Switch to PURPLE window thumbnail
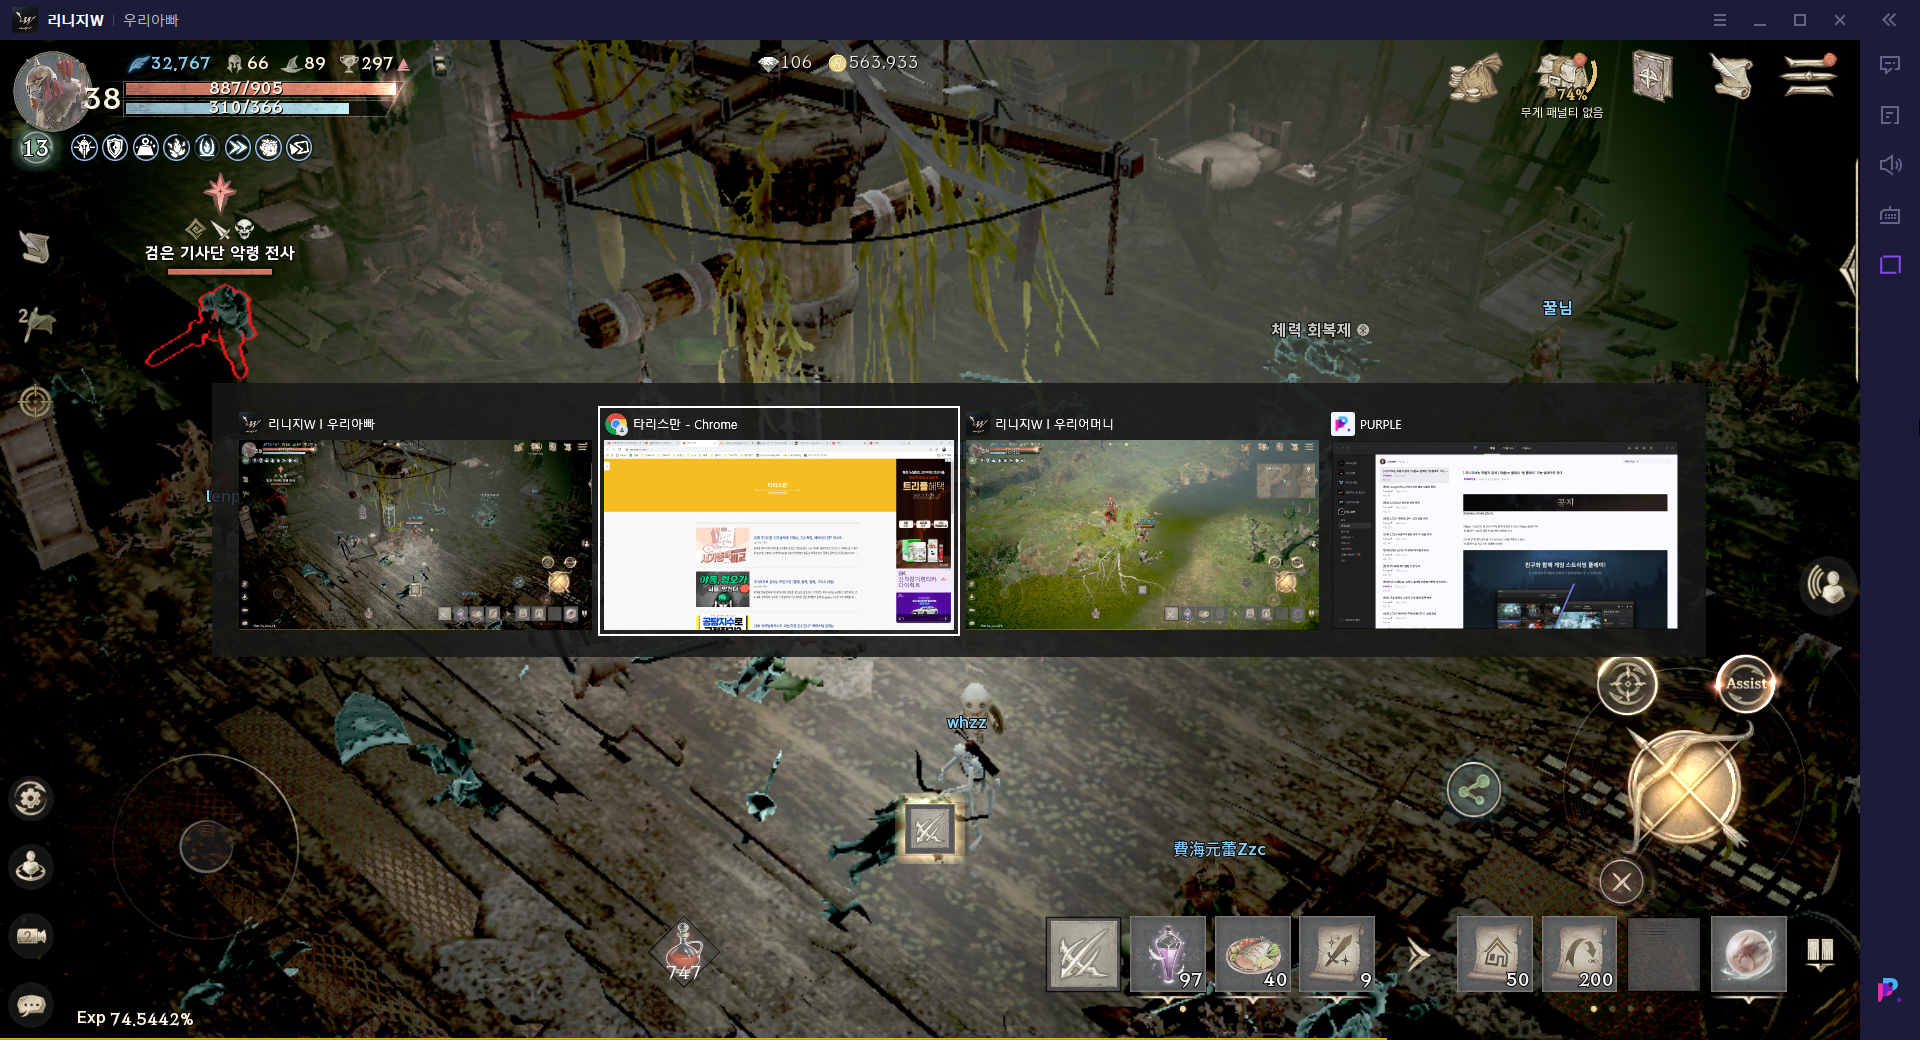Viewport: 1920px width, 1040px height. 1504,521
